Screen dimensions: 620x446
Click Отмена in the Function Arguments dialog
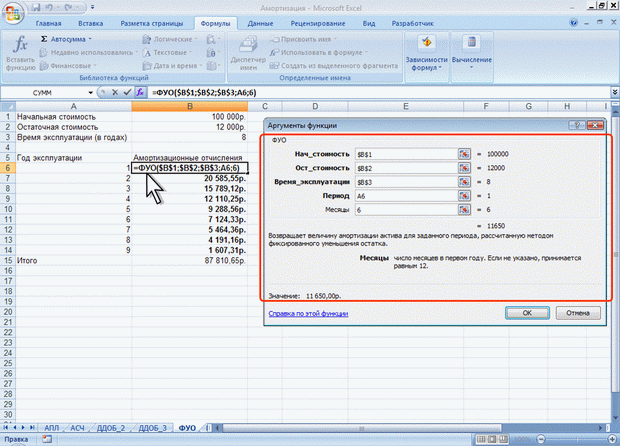coord(578,313)
